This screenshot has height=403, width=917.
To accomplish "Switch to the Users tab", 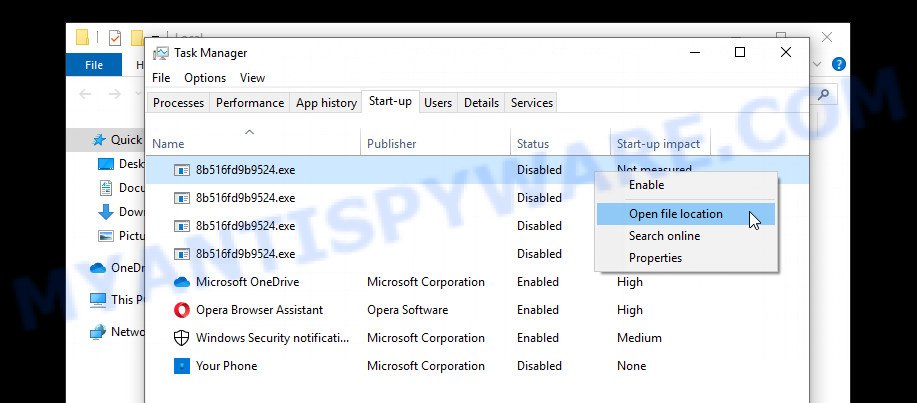I will (438, 103).
